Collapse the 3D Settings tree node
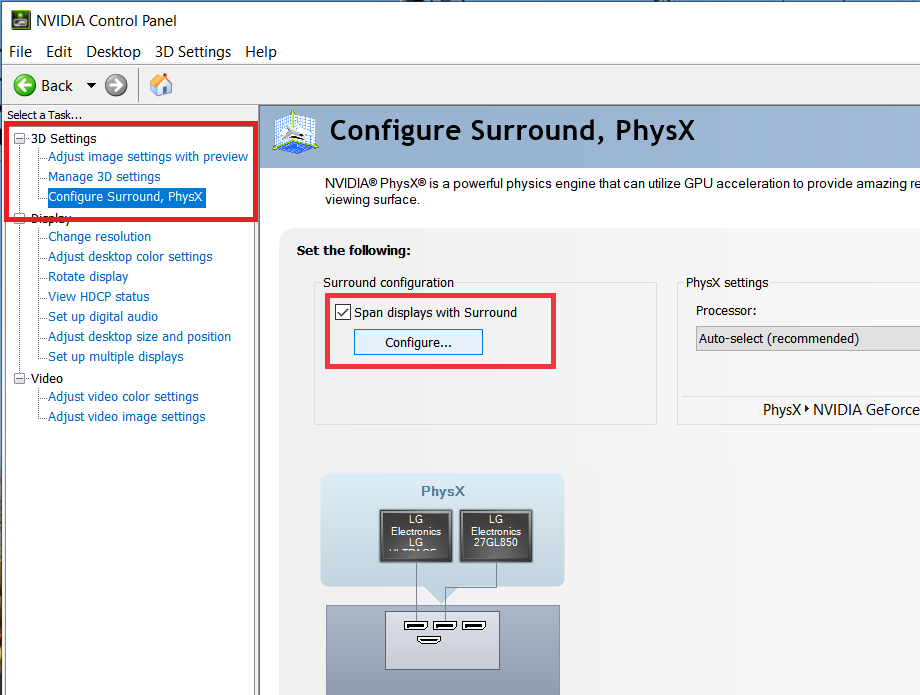Viewport: 920px width, 695px height. click(x=20, y=138)
